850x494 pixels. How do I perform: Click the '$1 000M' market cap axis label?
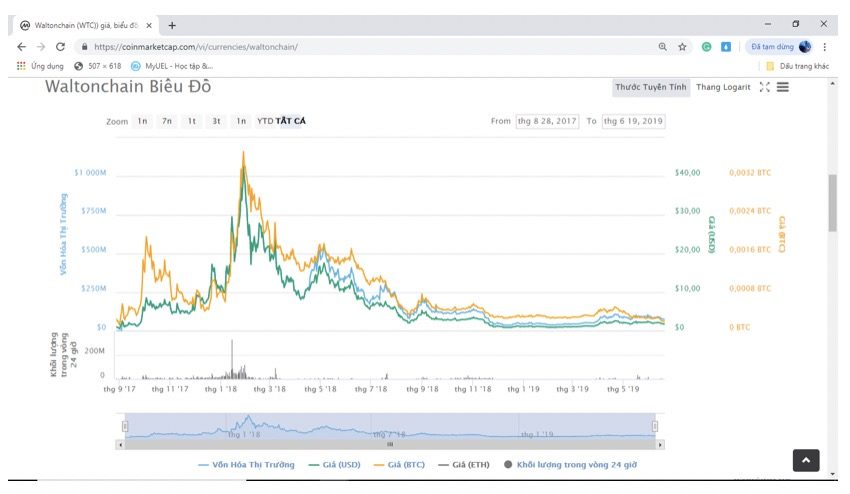[90, 173]
